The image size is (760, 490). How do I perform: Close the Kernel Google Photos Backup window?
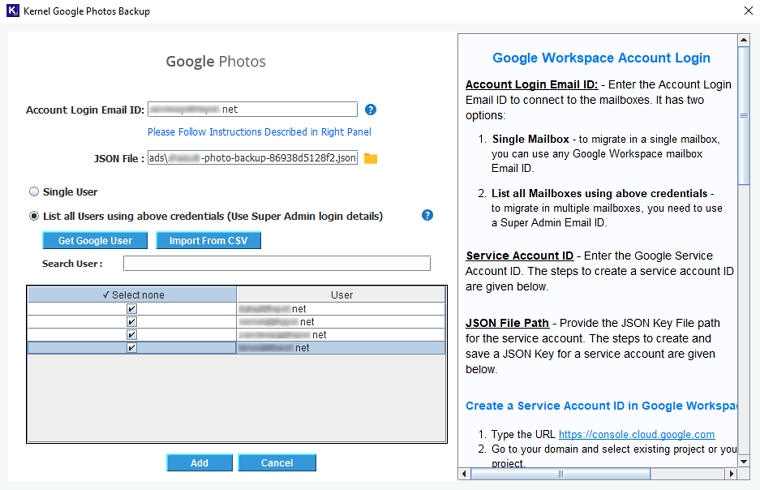(748, 11)
